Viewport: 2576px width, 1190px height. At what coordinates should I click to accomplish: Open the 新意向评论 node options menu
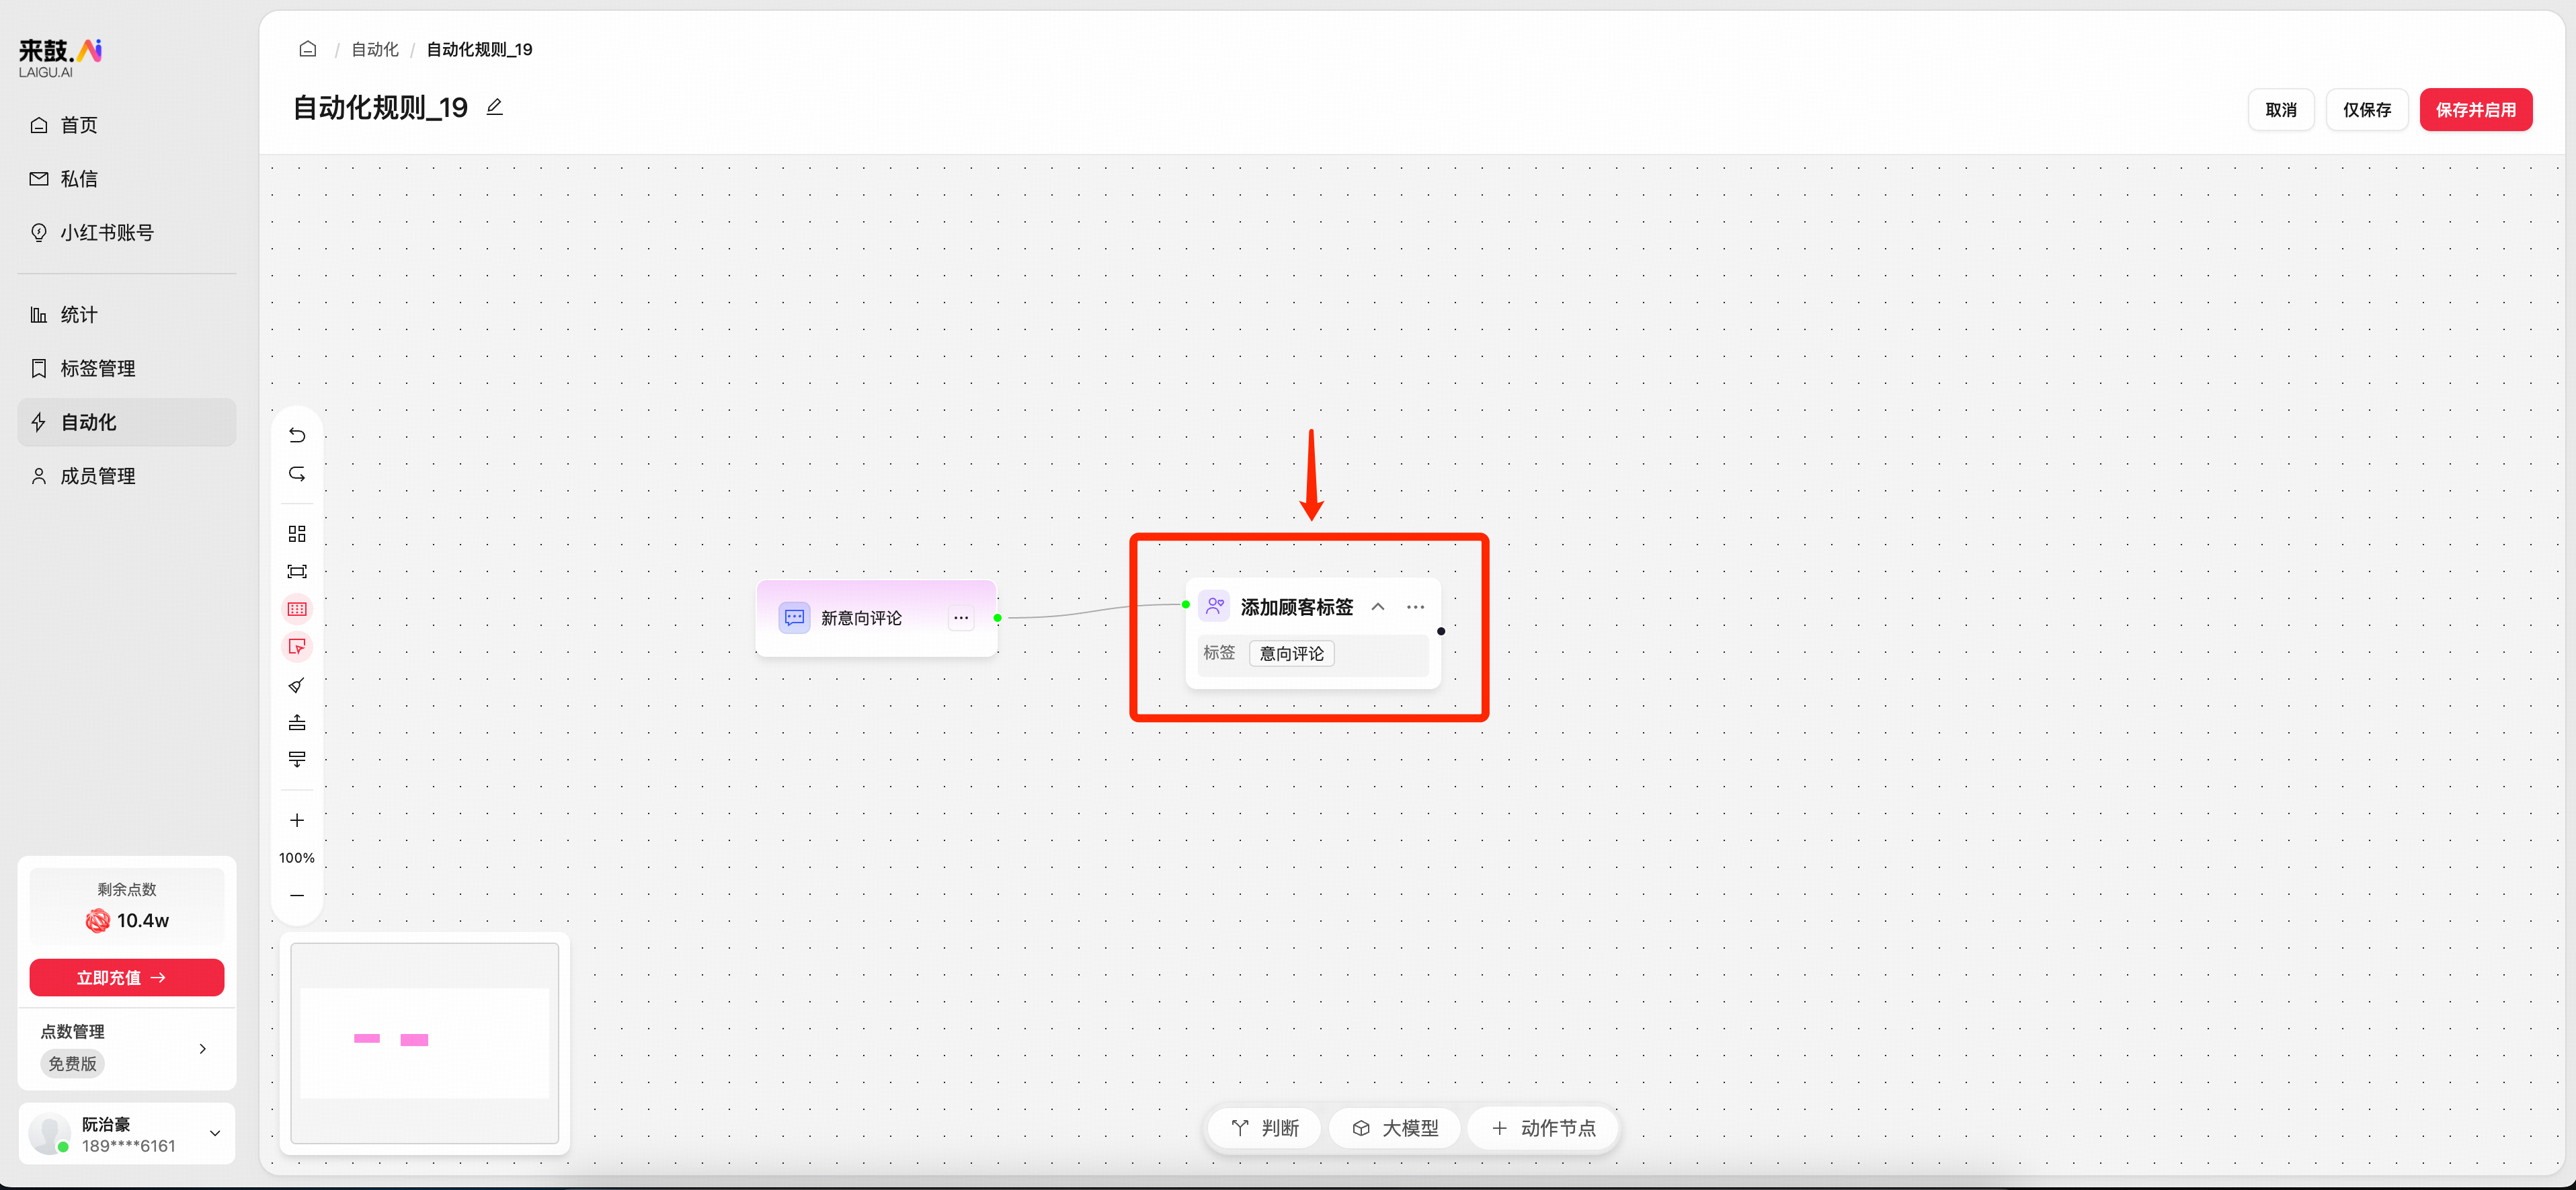(960, 618)
